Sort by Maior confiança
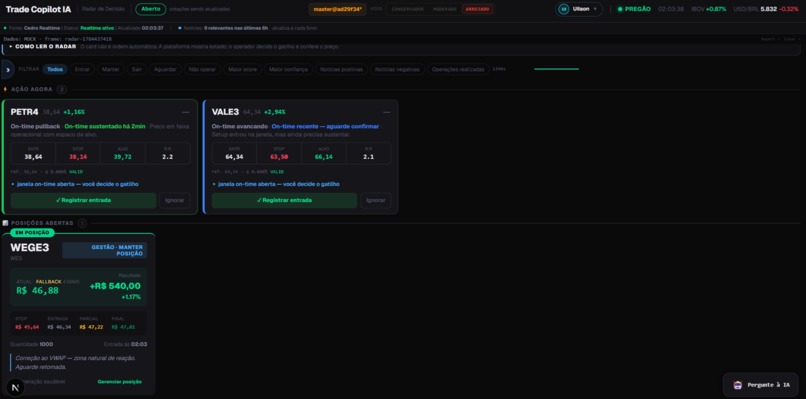The height and width of the screenshot is (399, 806). pos(288,69)
